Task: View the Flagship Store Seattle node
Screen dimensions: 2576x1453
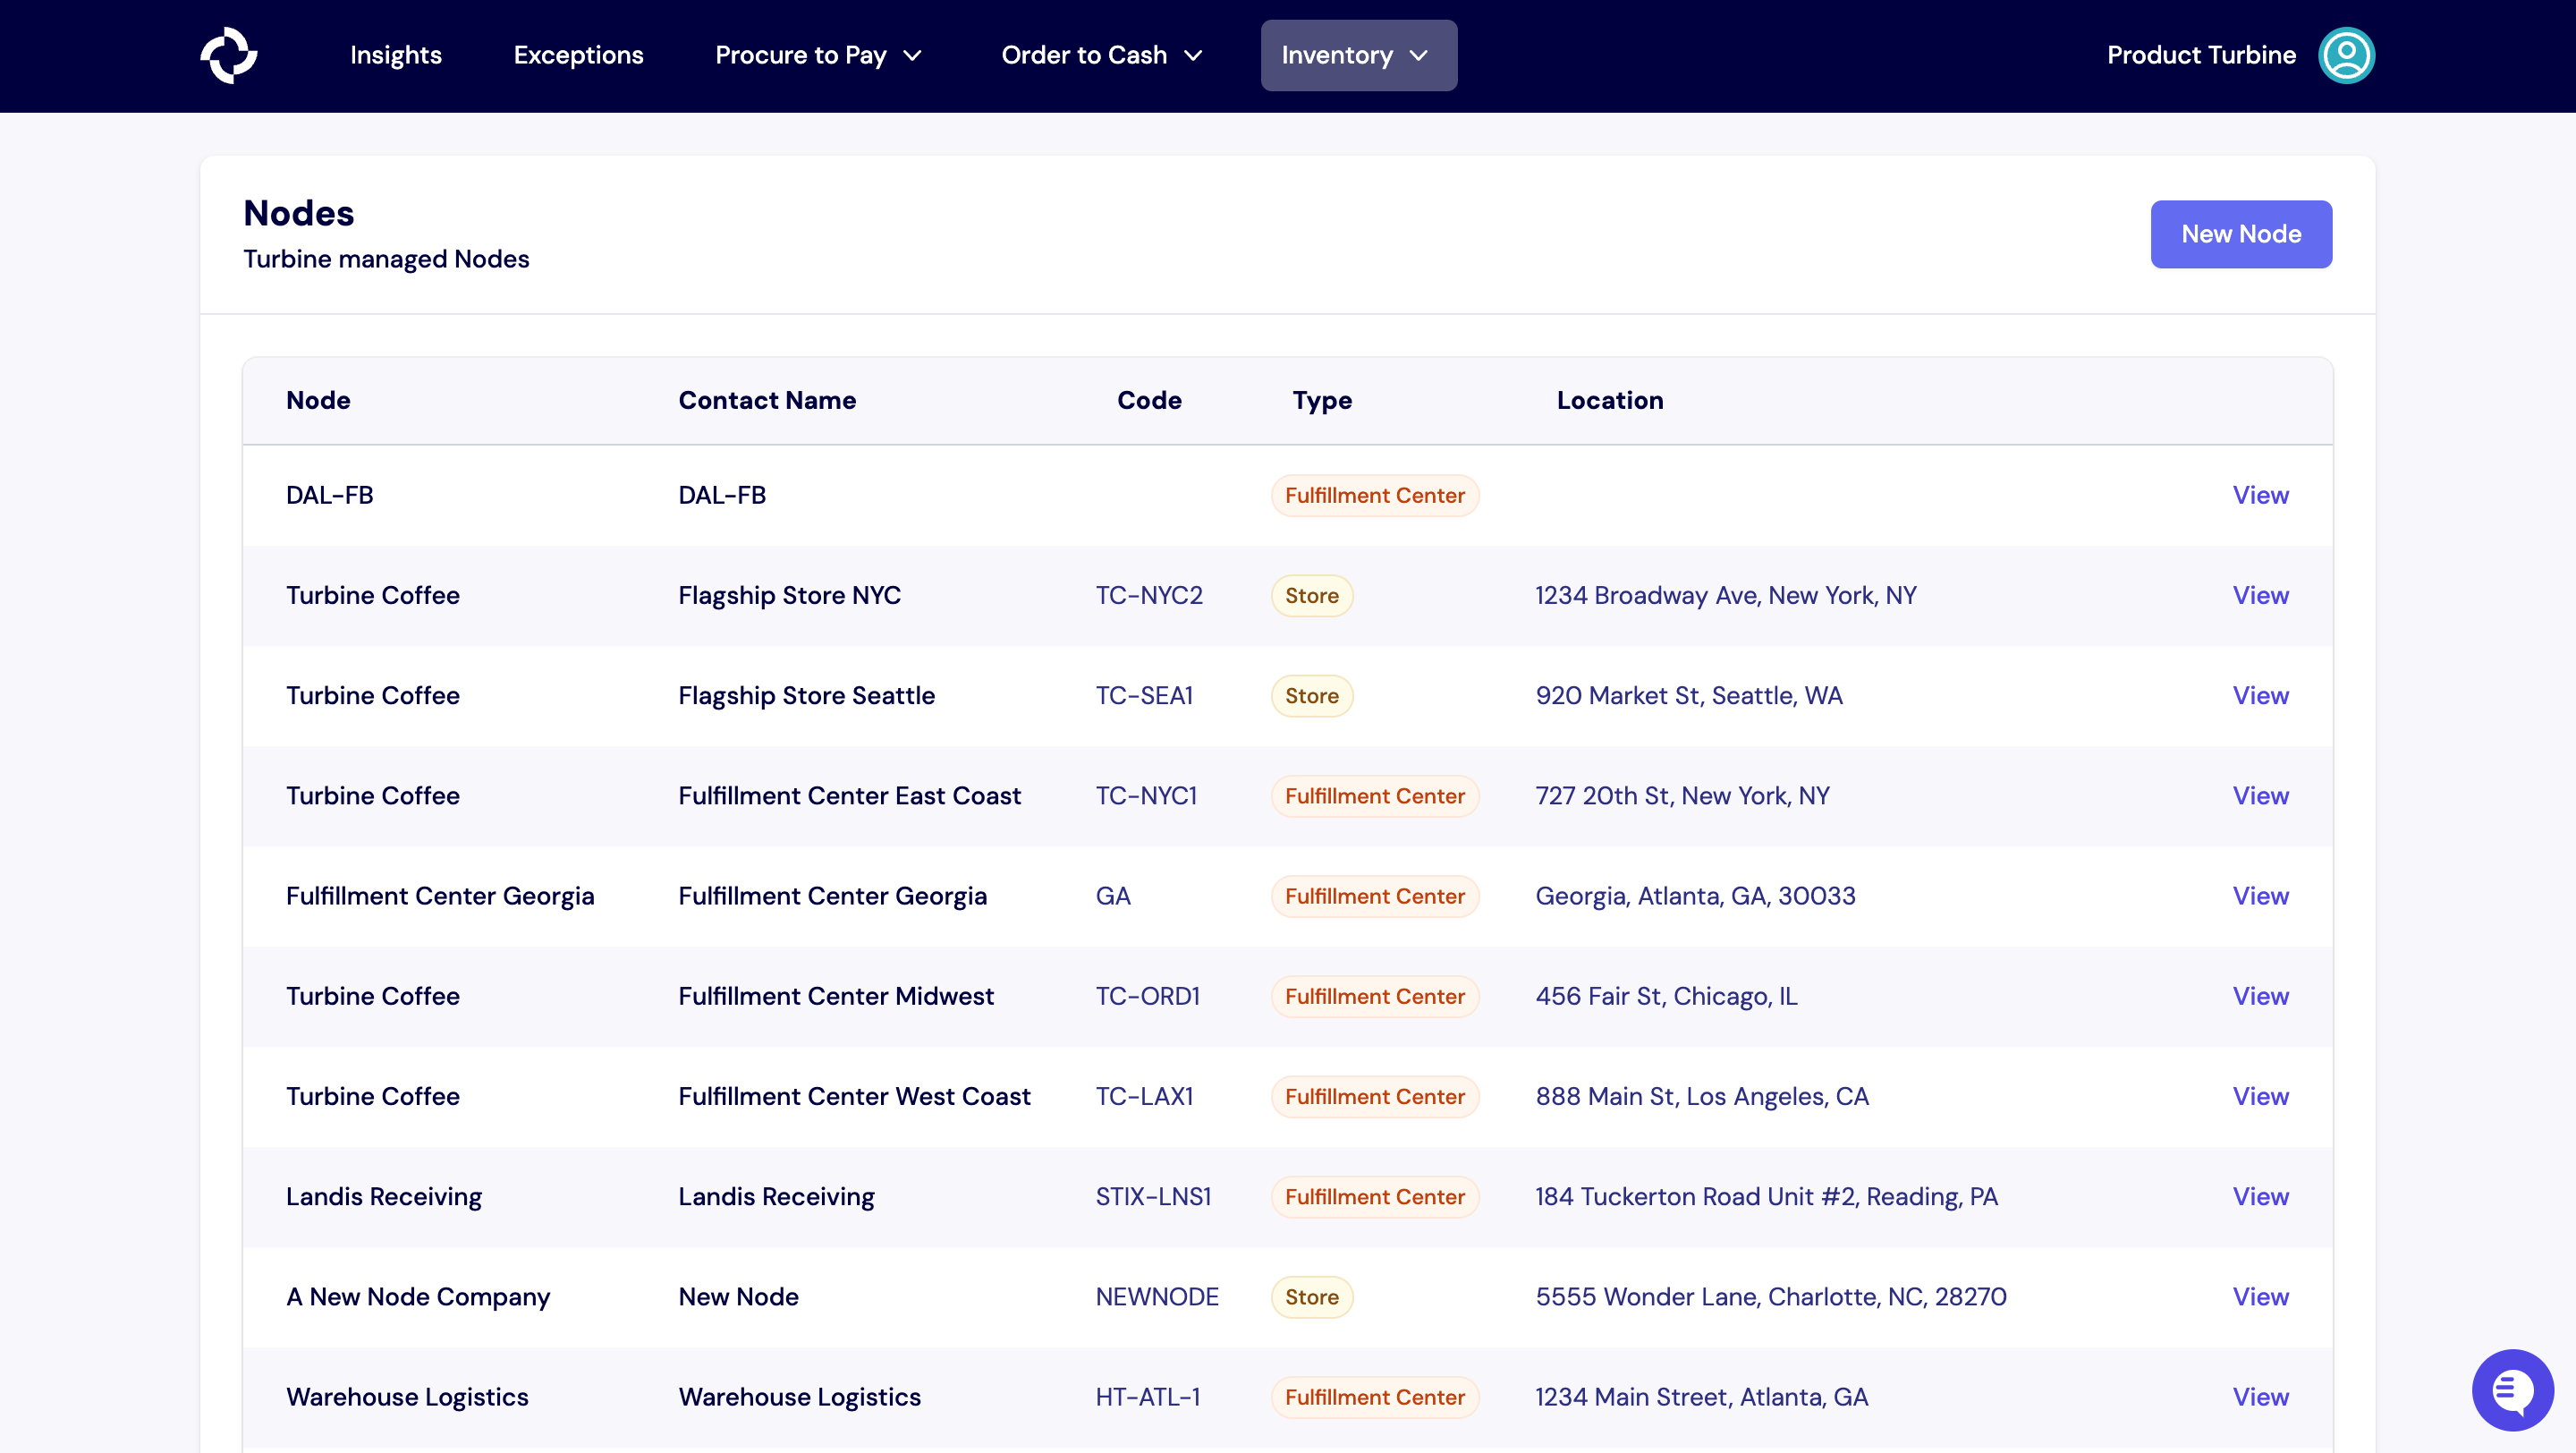Action: [2260, 695]
